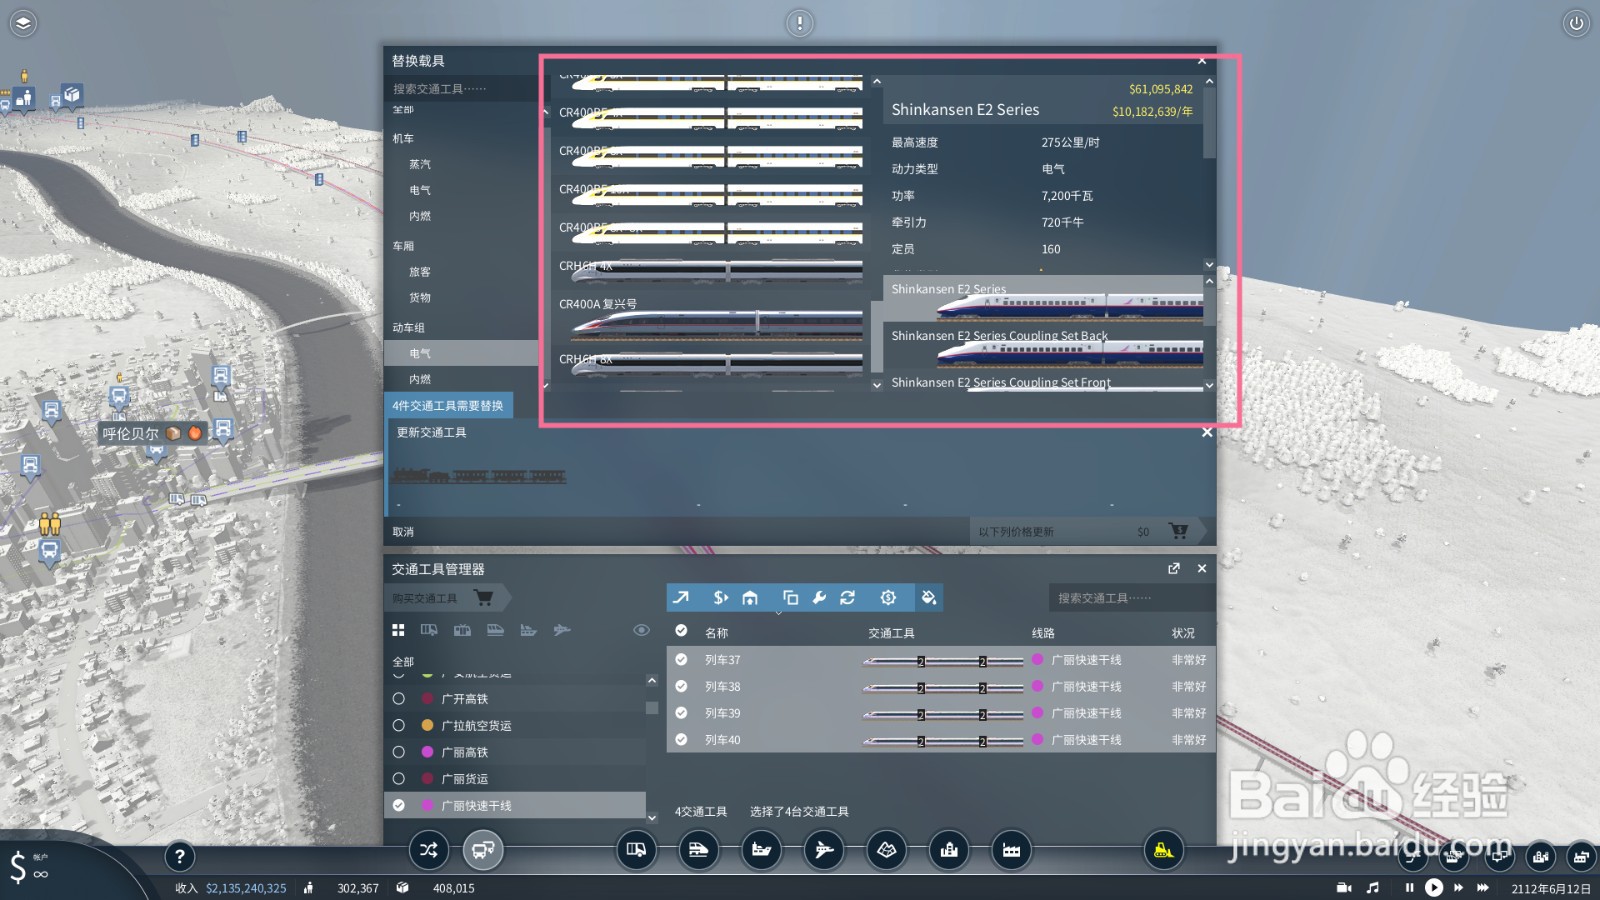
Task: Click the duplicate vehicle toolbar icon
Action: tap(790, 597)
